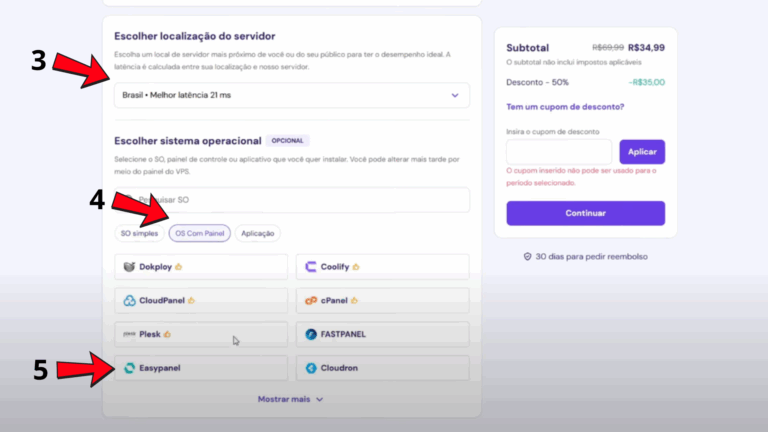Open the Tem um cupom de desconto link
This screenshot has width=768, height=432.
565,107
